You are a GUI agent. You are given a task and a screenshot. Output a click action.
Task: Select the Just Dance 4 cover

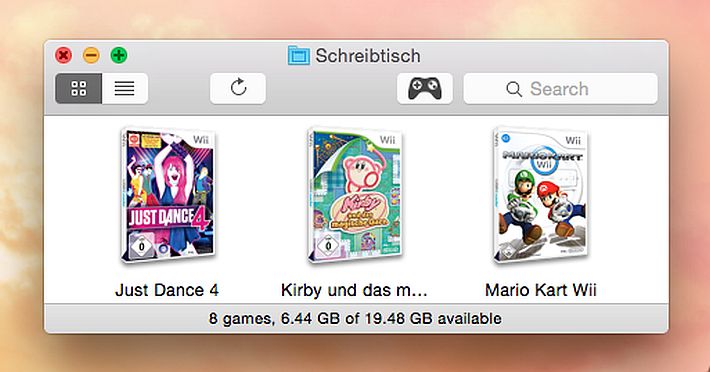(168, 196)
